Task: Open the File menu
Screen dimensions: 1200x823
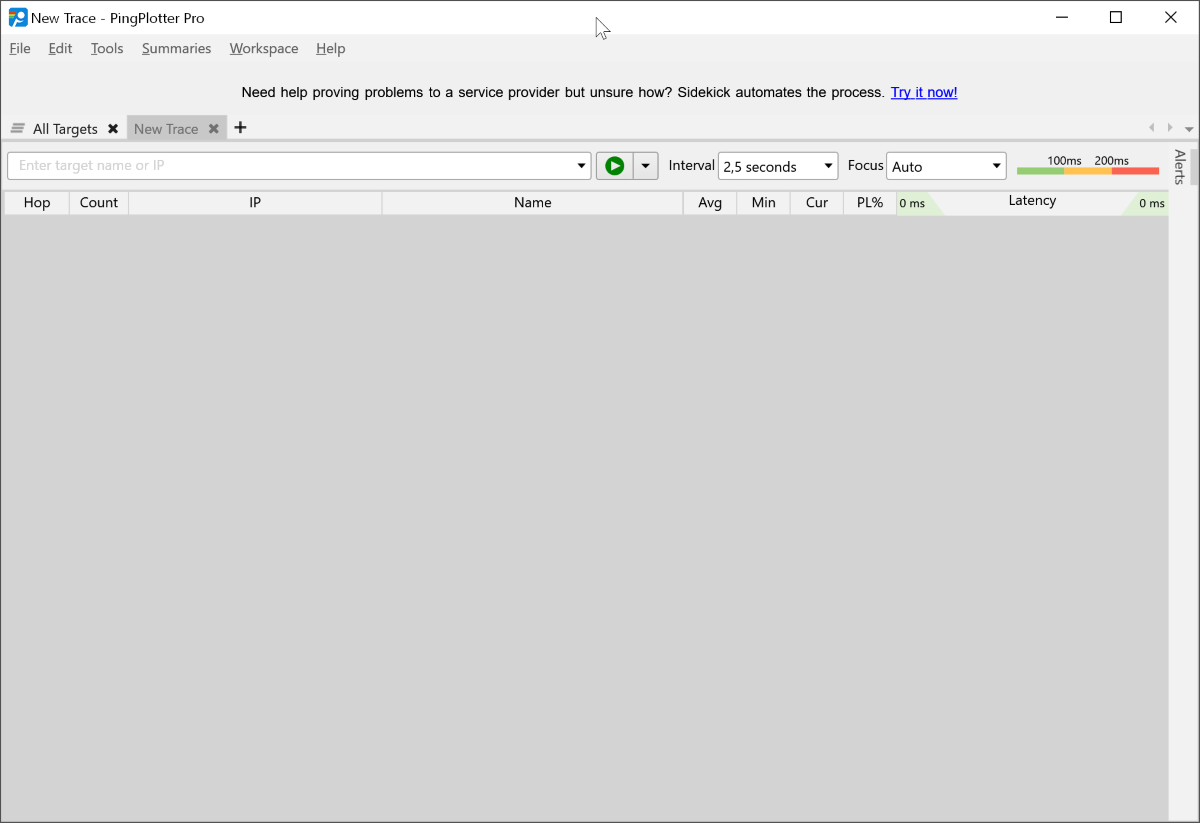Action: pos(20,48)
